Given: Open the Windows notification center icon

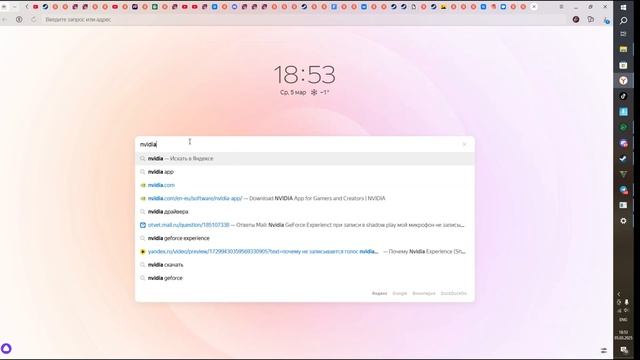Looking at the screenshot, I should tap(624, 350).
